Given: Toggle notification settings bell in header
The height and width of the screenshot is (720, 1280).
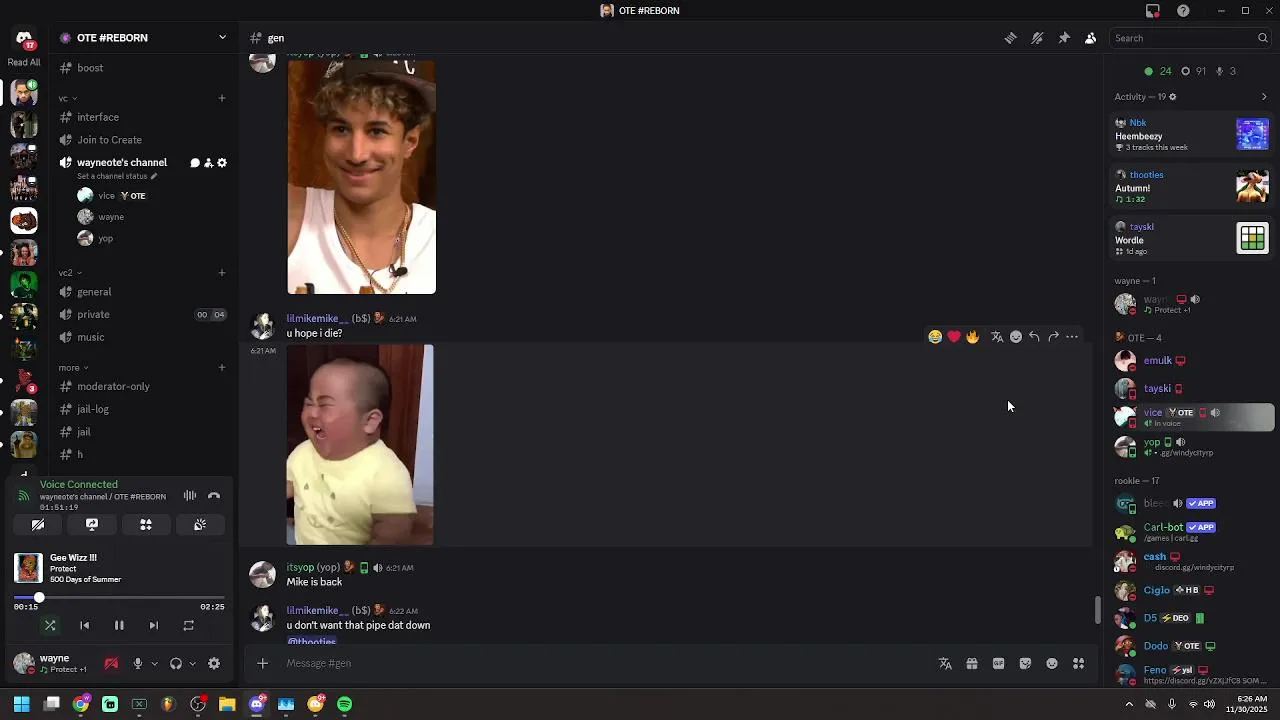Looking at the screenshot, I should click(1037, 38).
